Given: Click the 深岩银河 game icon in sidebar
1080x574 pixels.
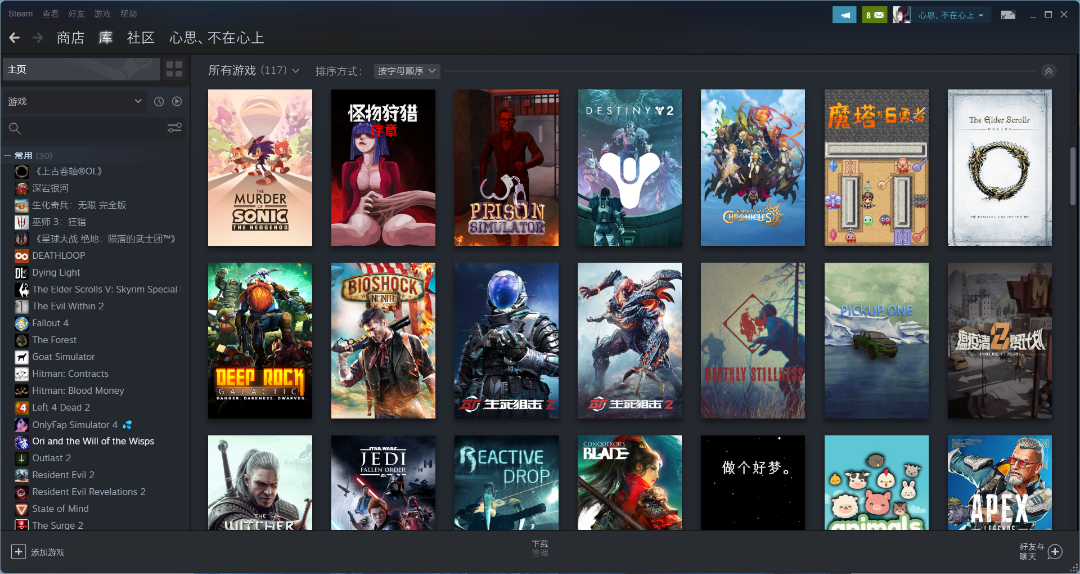Looking at the screenshot, I should 21,188.
